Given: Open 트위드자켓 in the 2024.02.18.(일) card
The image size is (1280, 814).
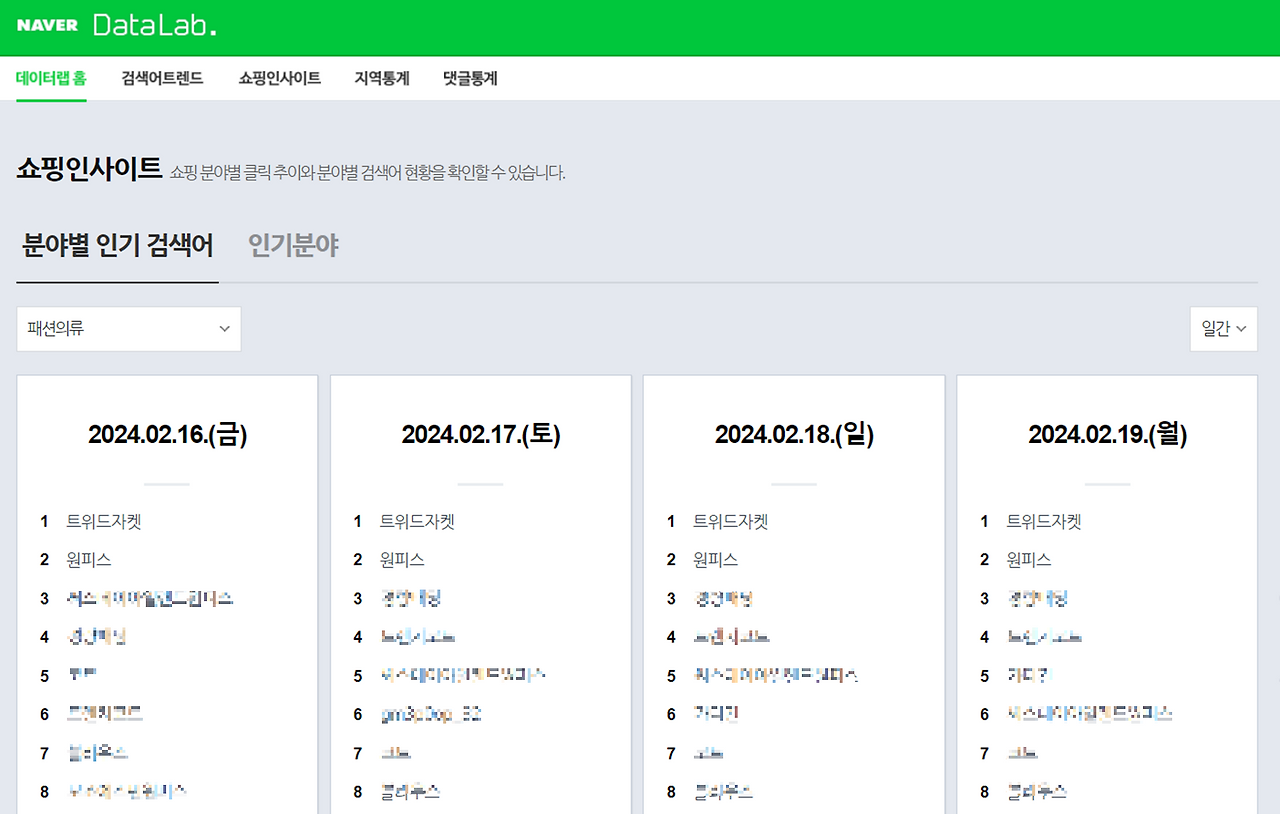Looking at the screenshot, I should pyautogui.click(x=731, y=522).
